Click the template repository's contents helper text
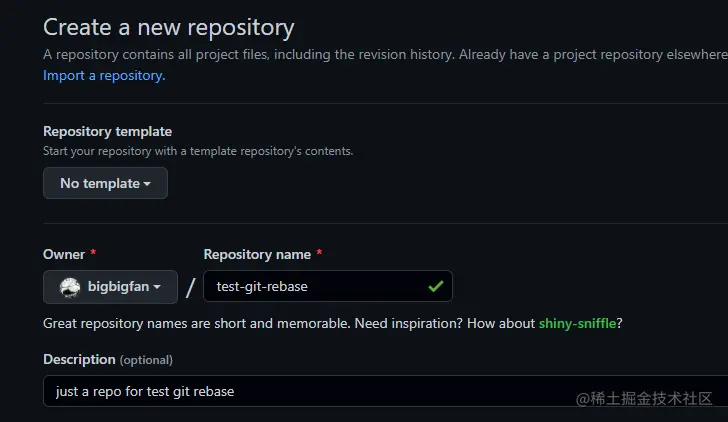The width and height of the screenshot is (728, 422). pos(198,151)
